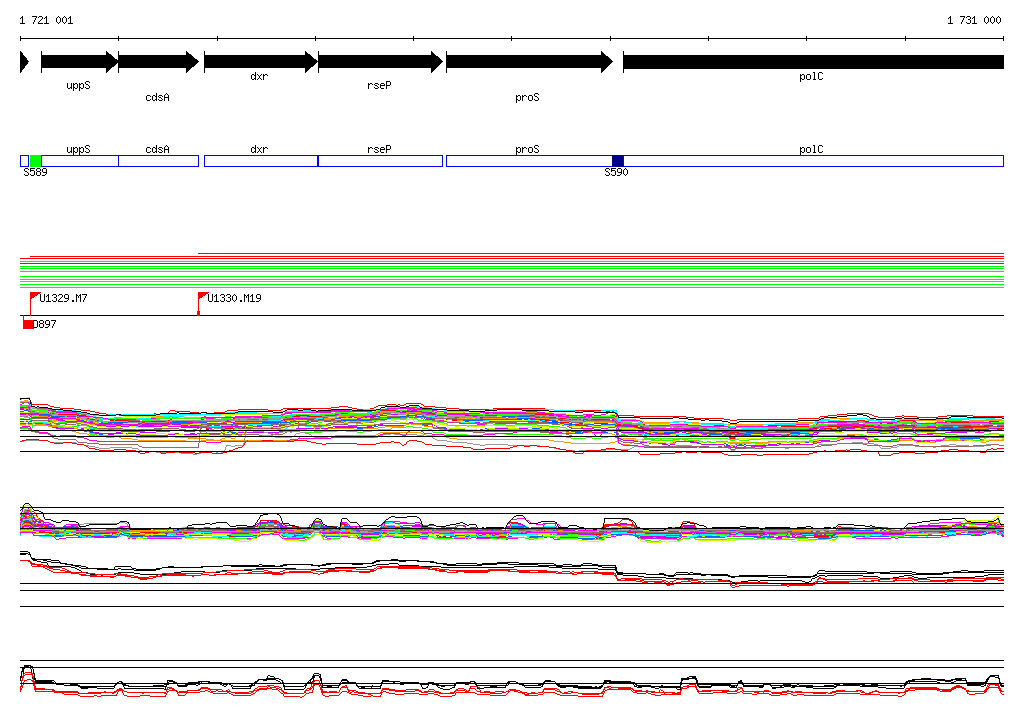Select the rseP black gene arrow
Screen dimensions: 1024x714
(380, 62)
